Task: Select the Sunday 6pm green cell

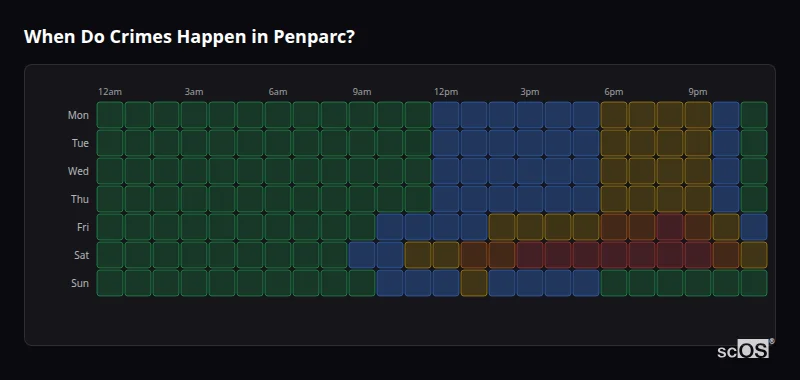Action: (614, 283)
